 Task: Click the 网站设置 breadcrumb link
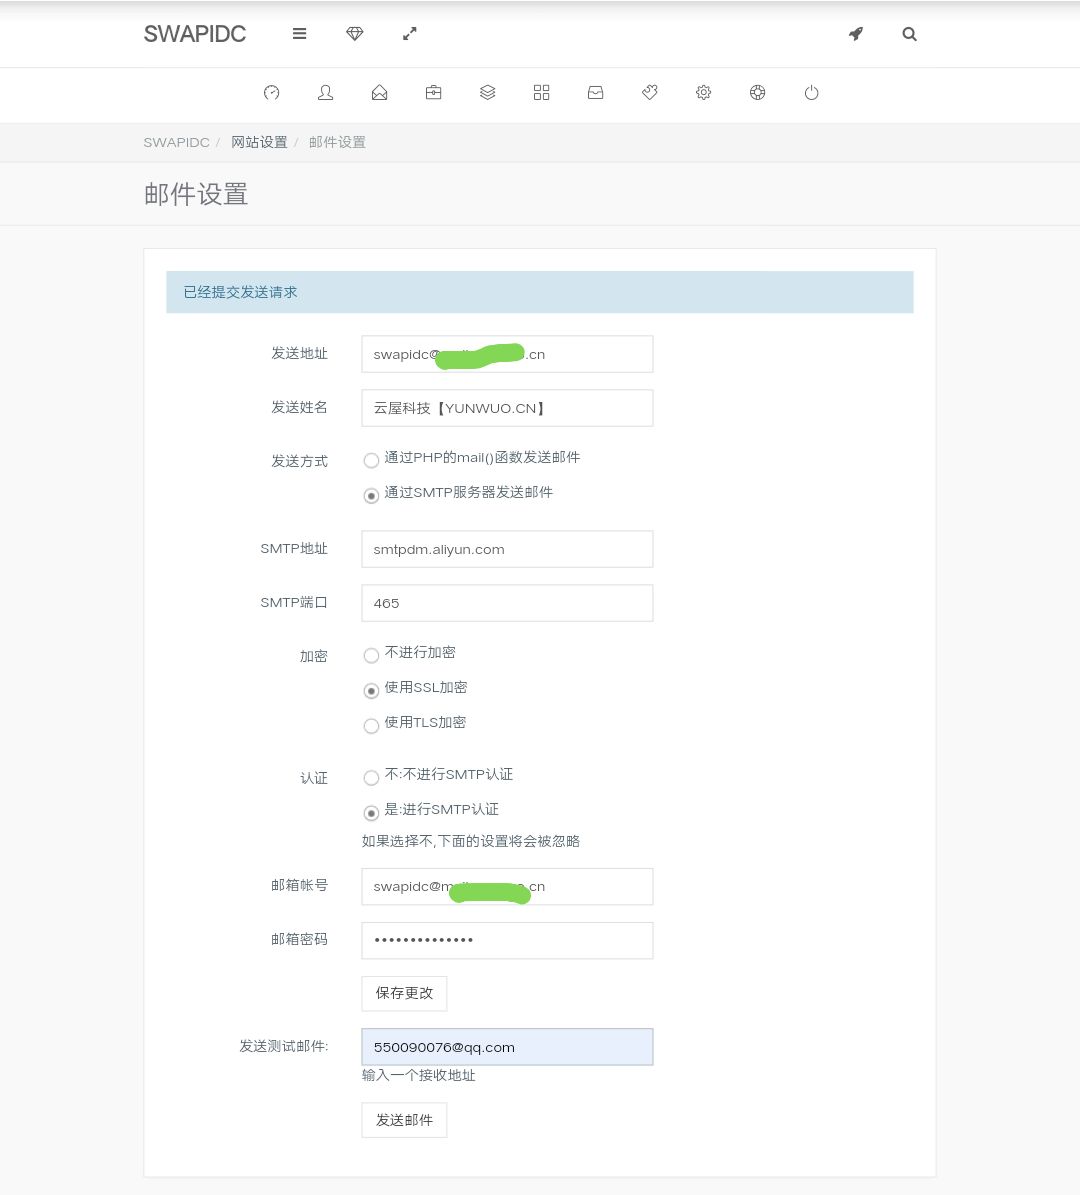[x=259, y=142]
